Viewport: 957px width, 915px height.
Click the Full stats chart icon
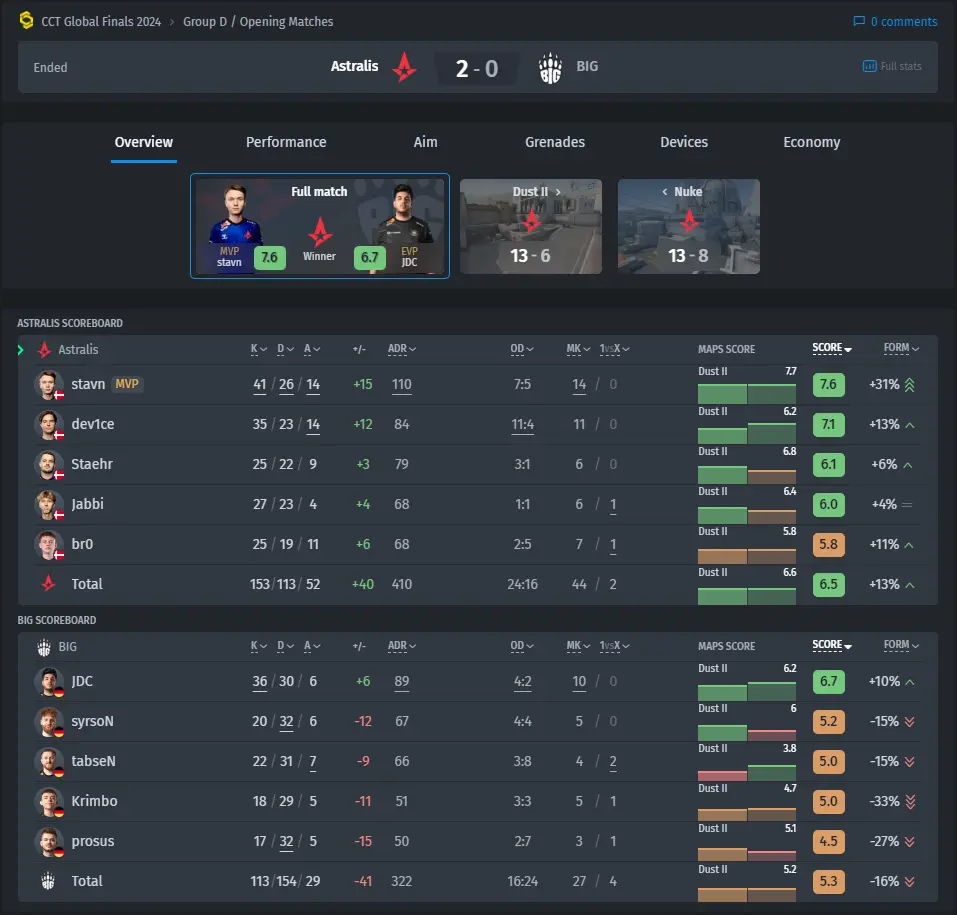(869, 66)
